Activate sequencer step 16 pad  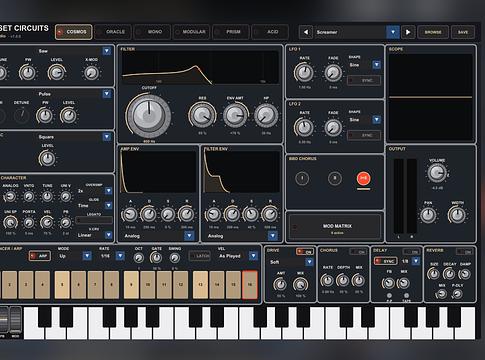(250, 285)
